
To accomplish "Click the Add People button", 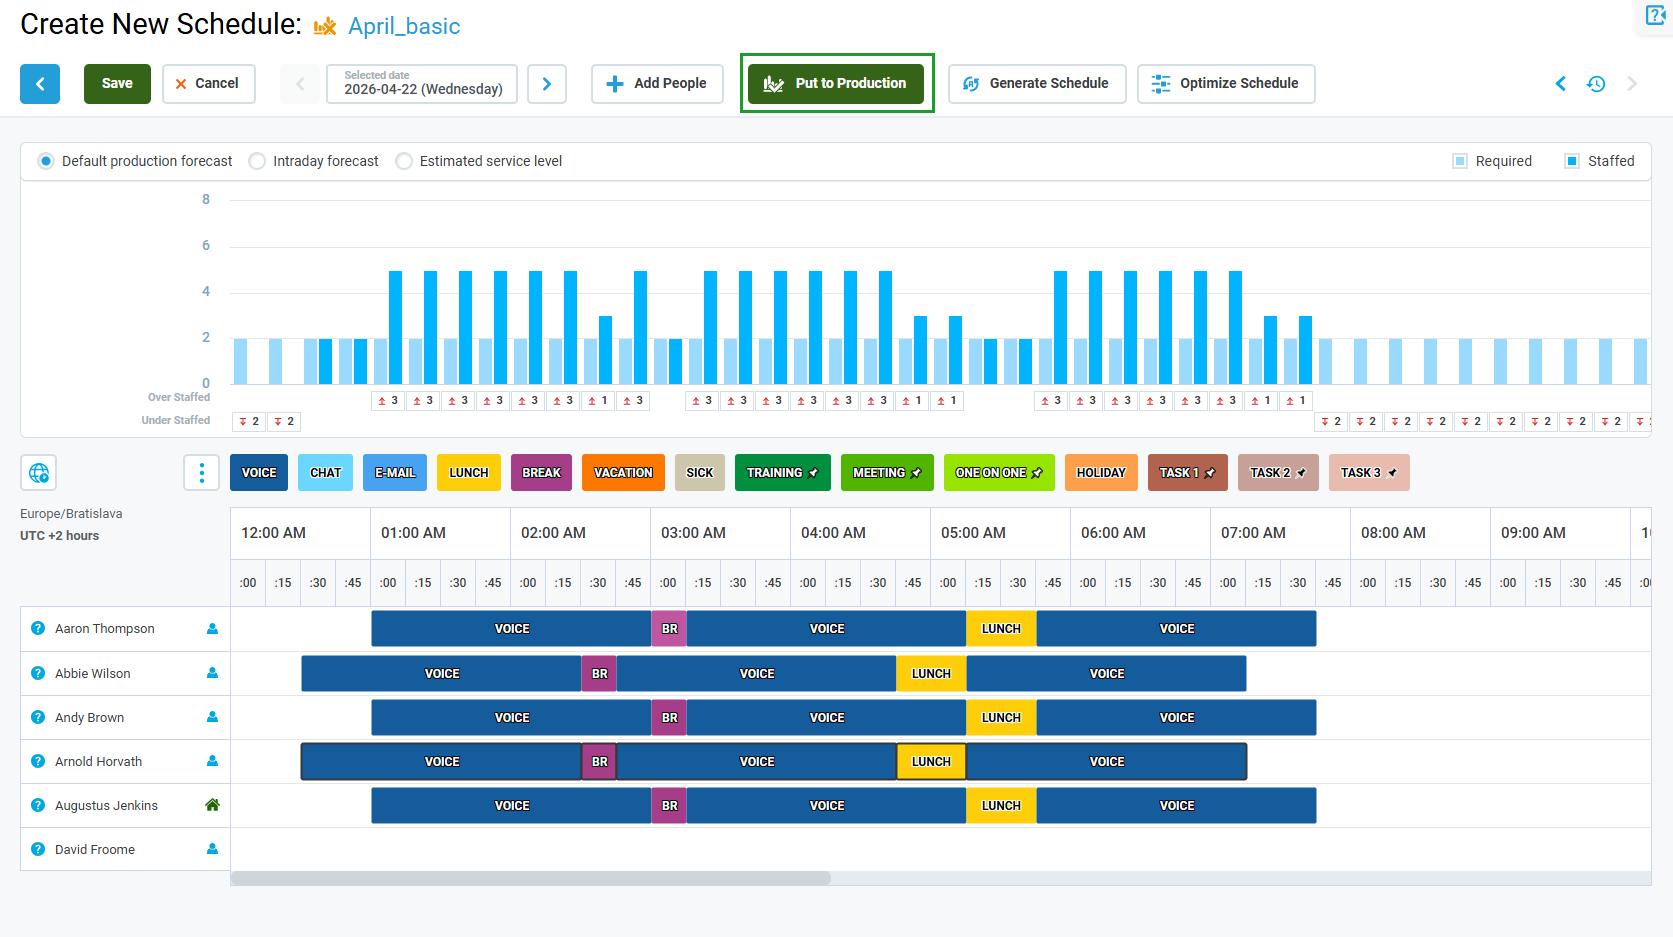I will [x=657, y=84].
